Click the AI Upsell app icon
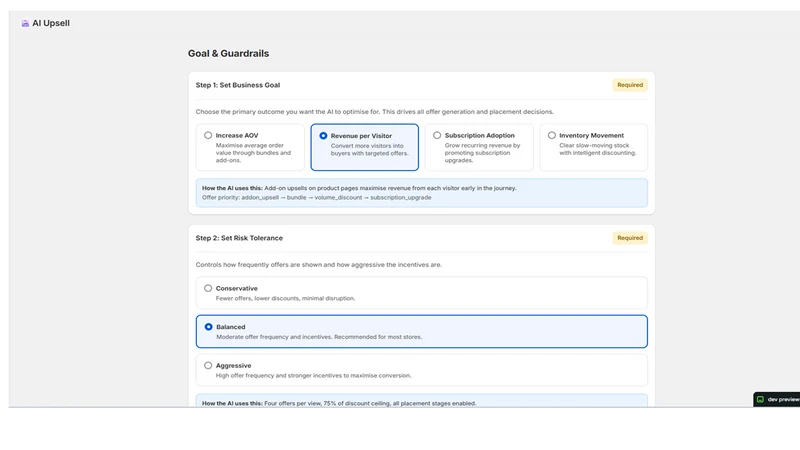800x450 pixels. [25, 23]
